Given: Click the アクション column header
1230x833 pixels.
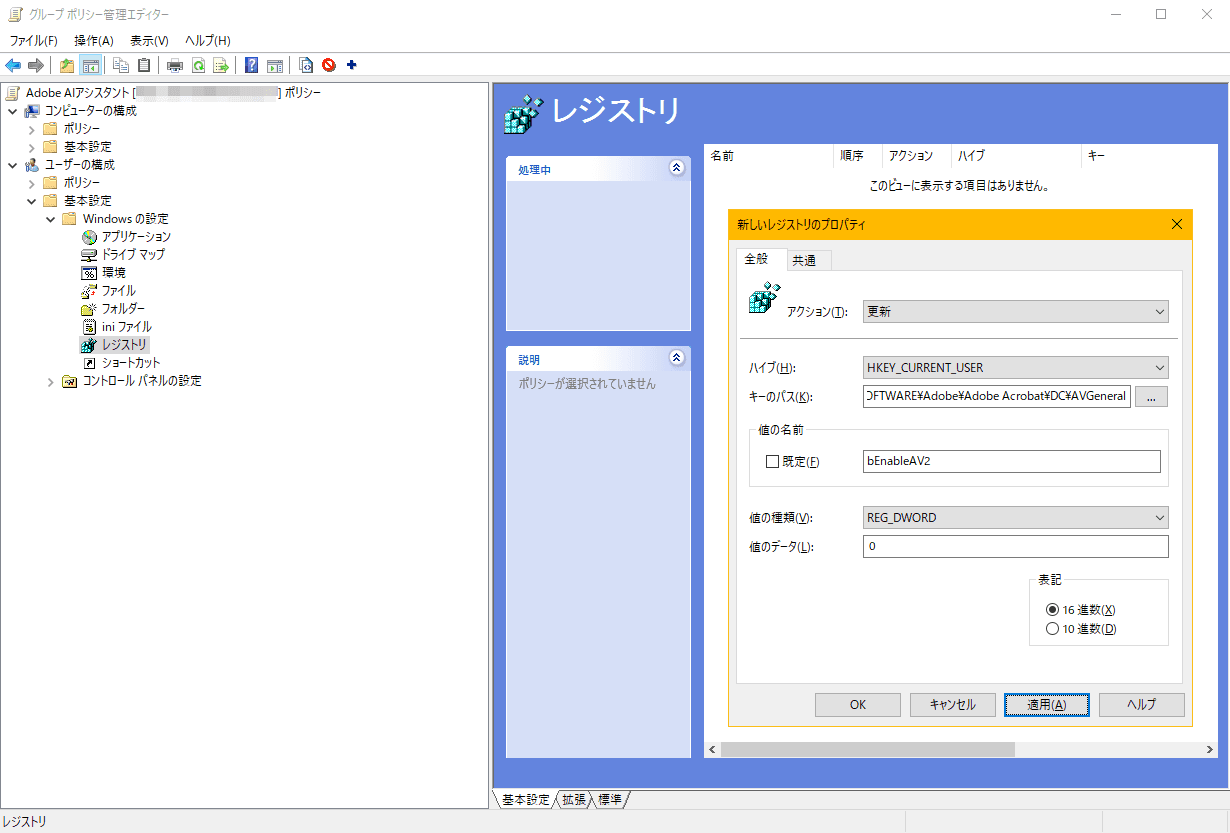Looking at the screenshot, I should coord(916,156).
